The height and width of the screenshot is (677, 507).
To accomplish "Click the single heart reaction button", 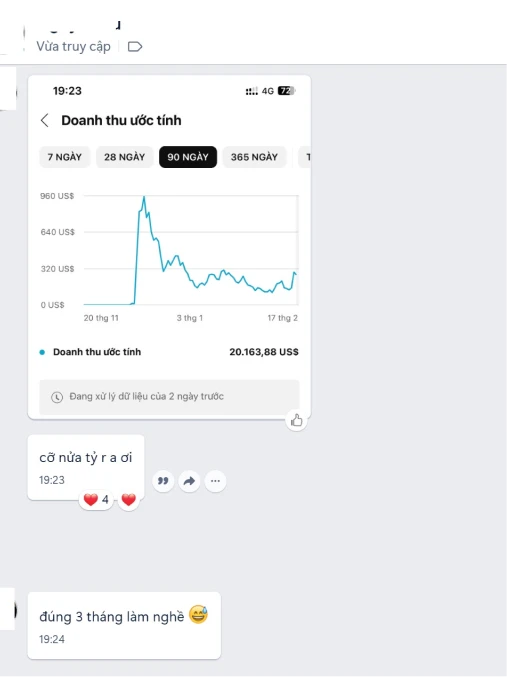I will 129,500.
